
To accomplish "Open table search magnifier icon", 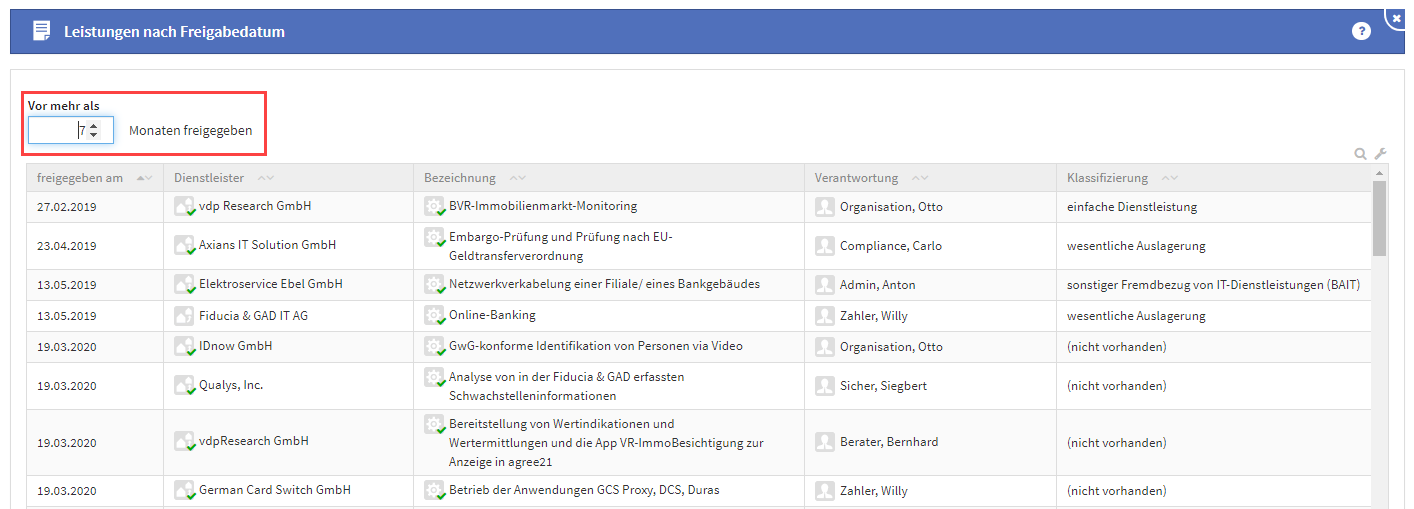I will click(1360, 154).
